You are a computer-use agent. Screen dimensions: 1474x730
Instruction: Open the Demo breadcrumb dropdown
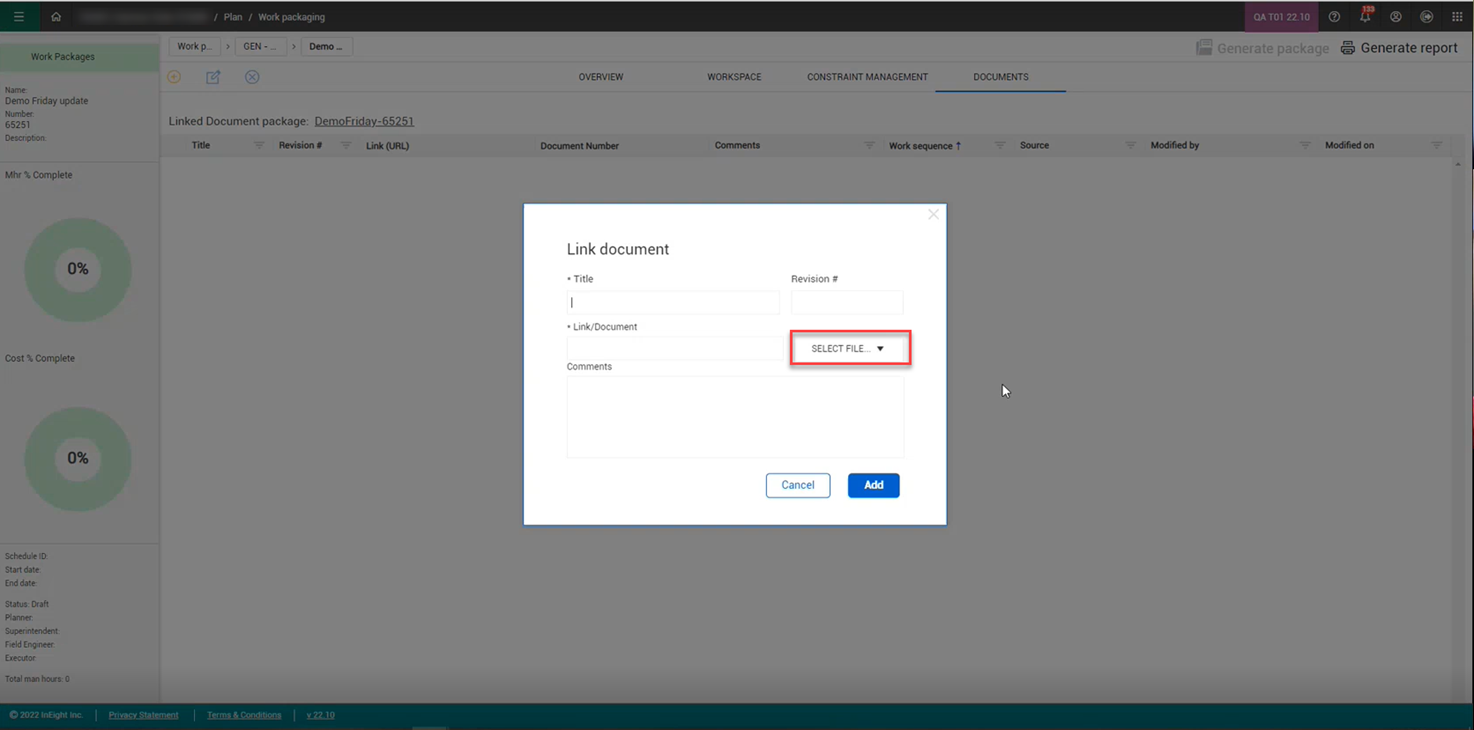pyautogui.click(x=326, y=46)
